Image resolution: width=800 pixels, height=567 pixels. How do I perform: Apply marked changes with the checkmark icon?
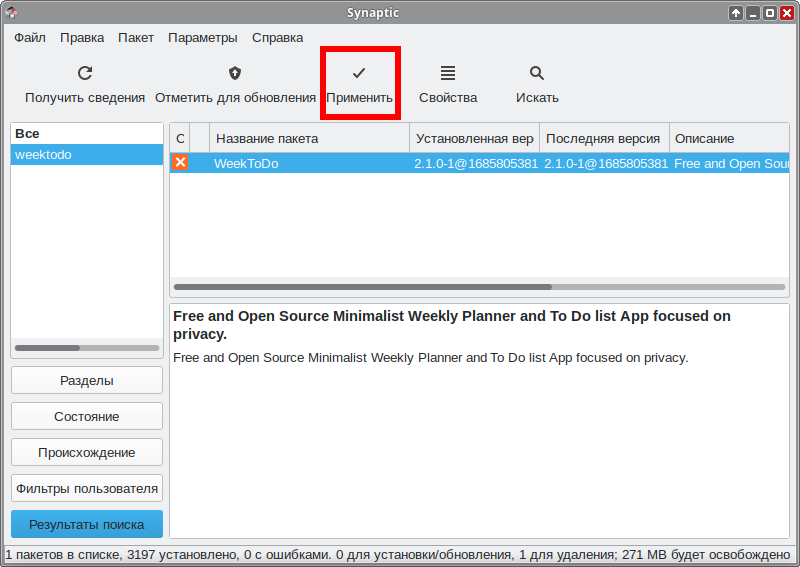click(359, 73)
